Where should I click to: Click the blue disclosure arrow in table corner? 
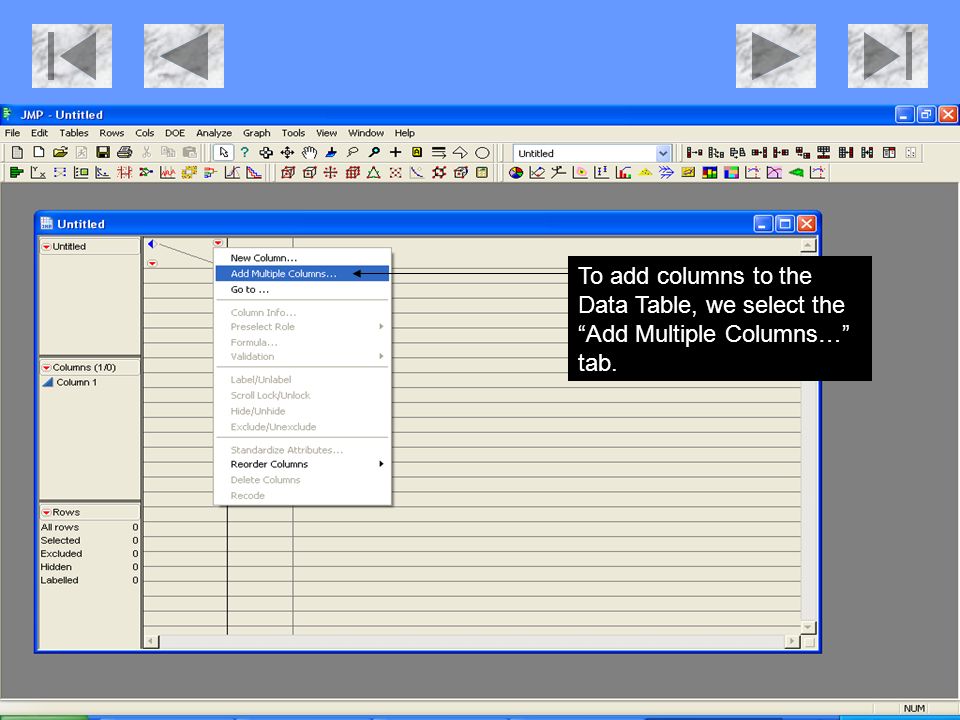[152, 244]
